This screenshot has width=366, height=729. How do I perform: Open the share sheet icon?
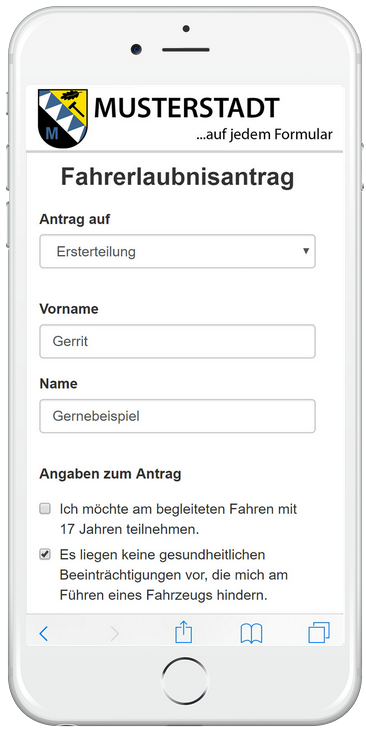point(184,632)
